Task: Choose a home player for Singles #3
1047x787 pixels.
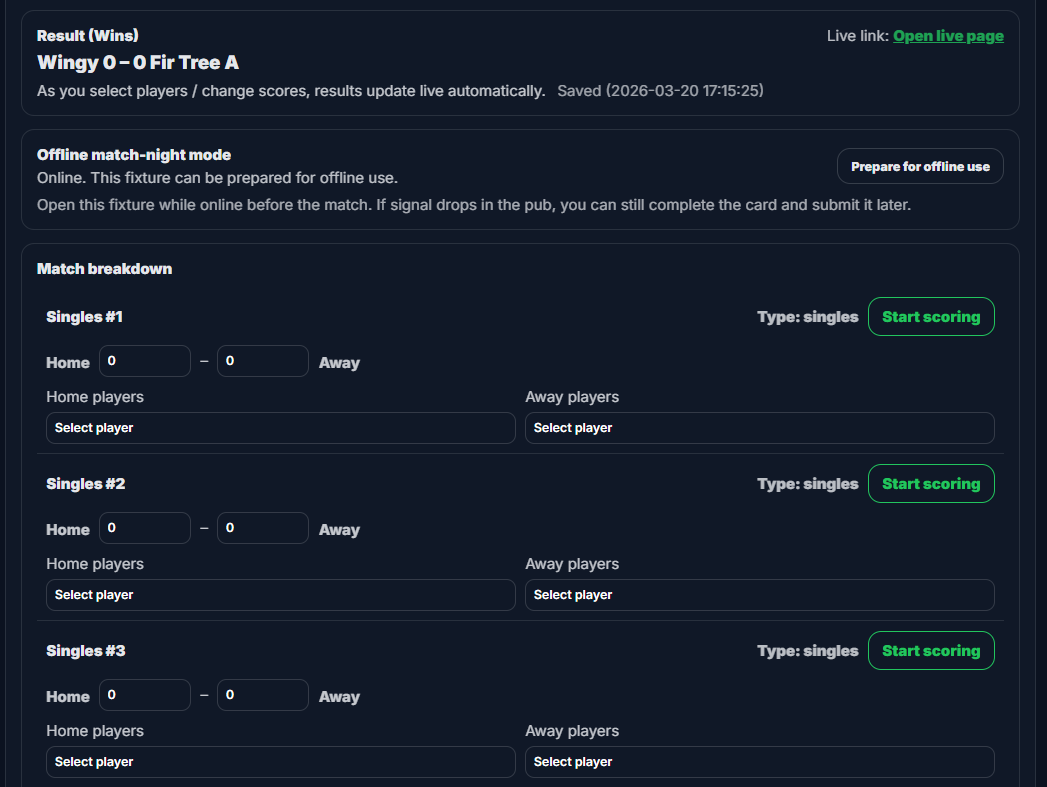Action: (280, 762)
